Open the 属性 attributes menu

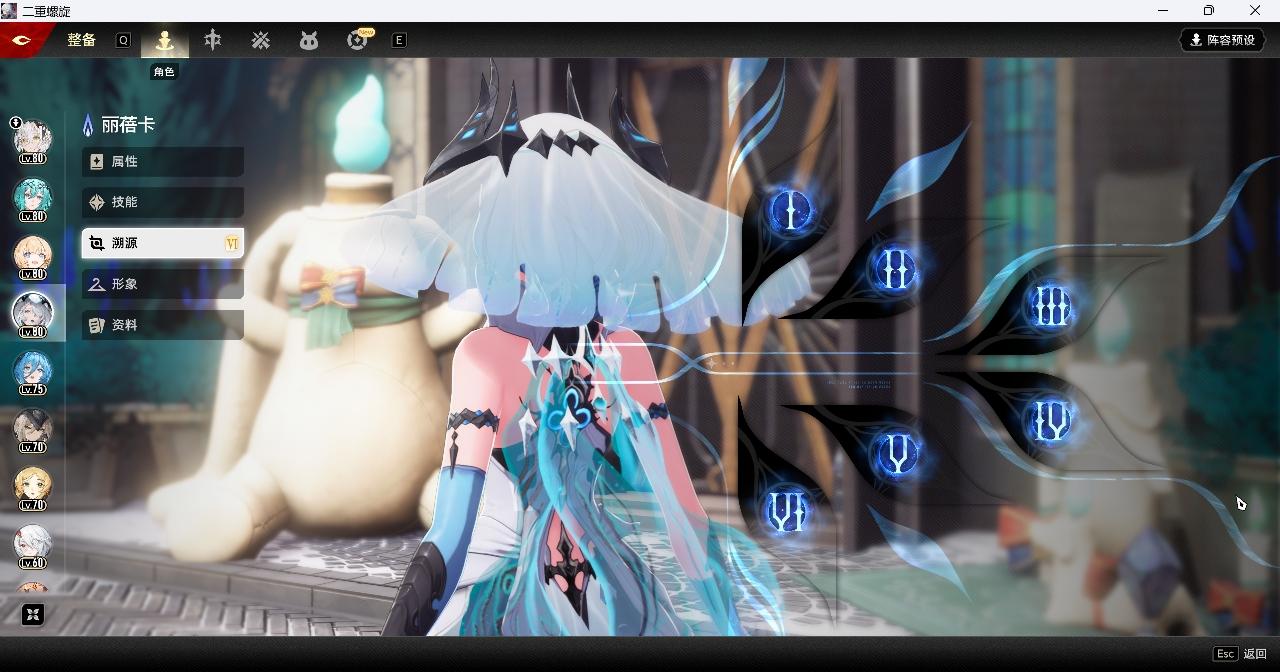coord(163,162)
